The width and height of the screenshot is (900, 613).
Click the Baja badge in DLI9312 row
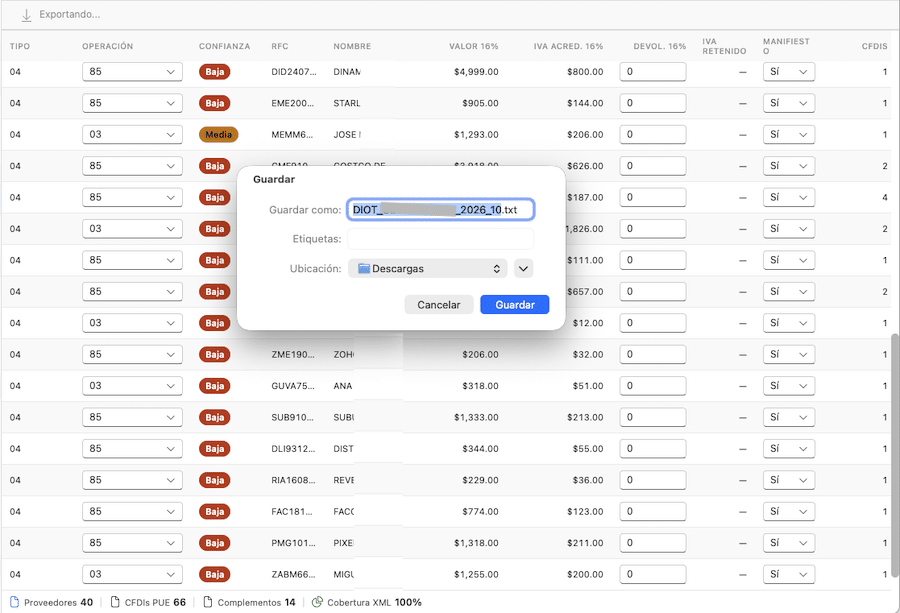tap(215, 449)
